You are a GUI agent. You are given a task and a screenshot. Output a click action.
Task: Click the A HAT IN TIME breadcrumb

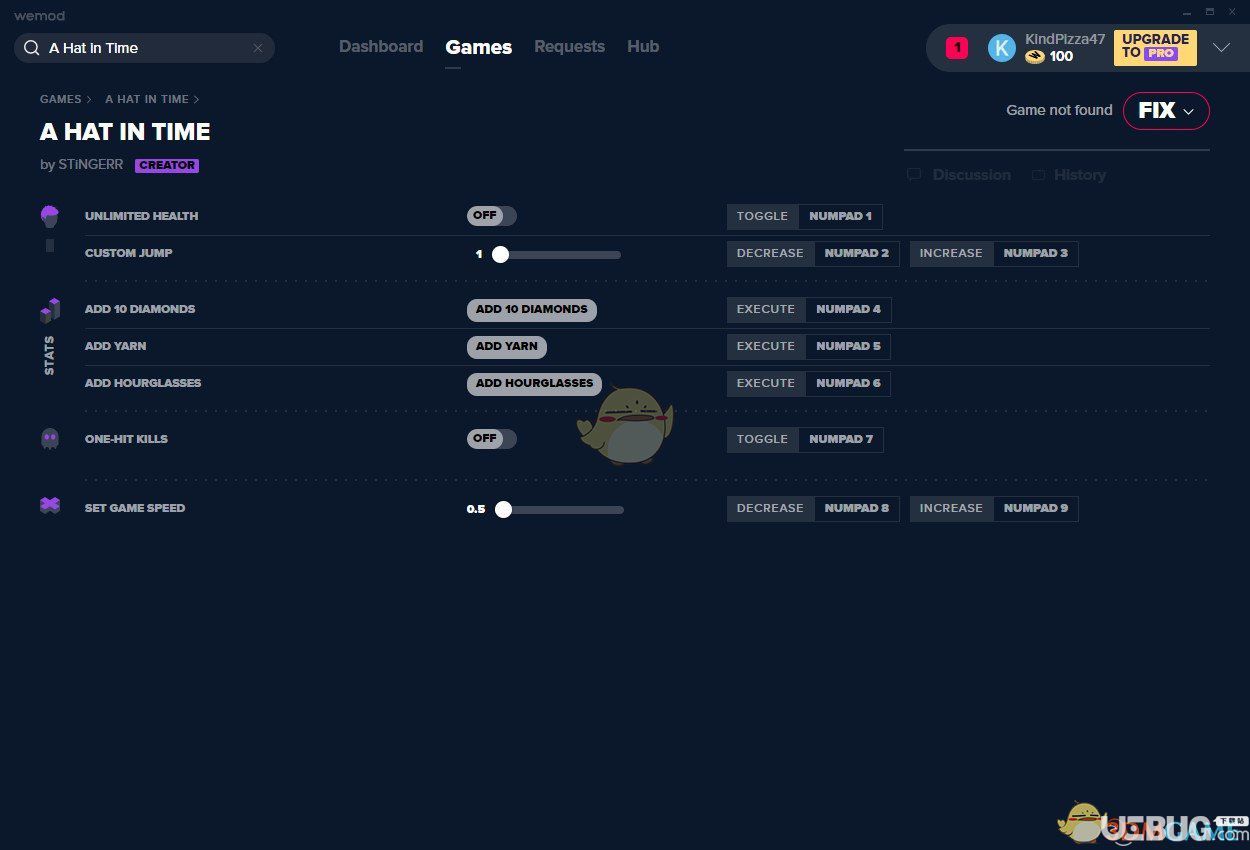[147, 99]
